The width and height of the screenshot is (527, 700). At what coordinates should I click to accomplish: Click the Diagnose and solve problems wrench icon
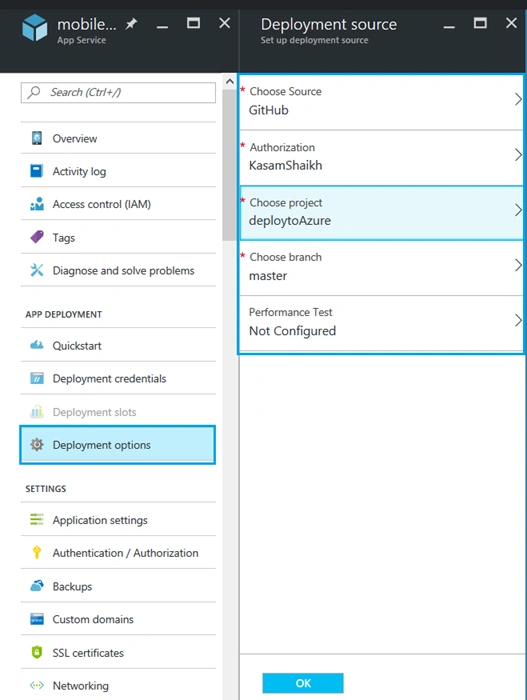tap(37, 270)
